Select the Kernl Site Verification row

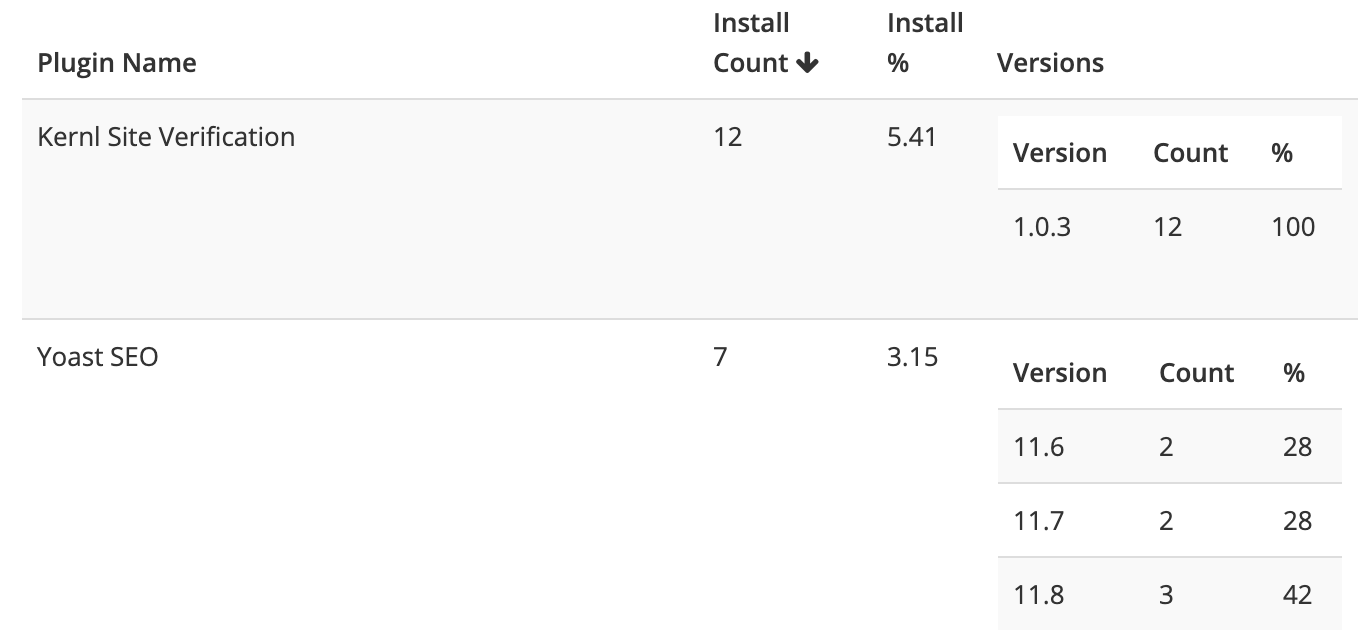click(x=165, y=136)
